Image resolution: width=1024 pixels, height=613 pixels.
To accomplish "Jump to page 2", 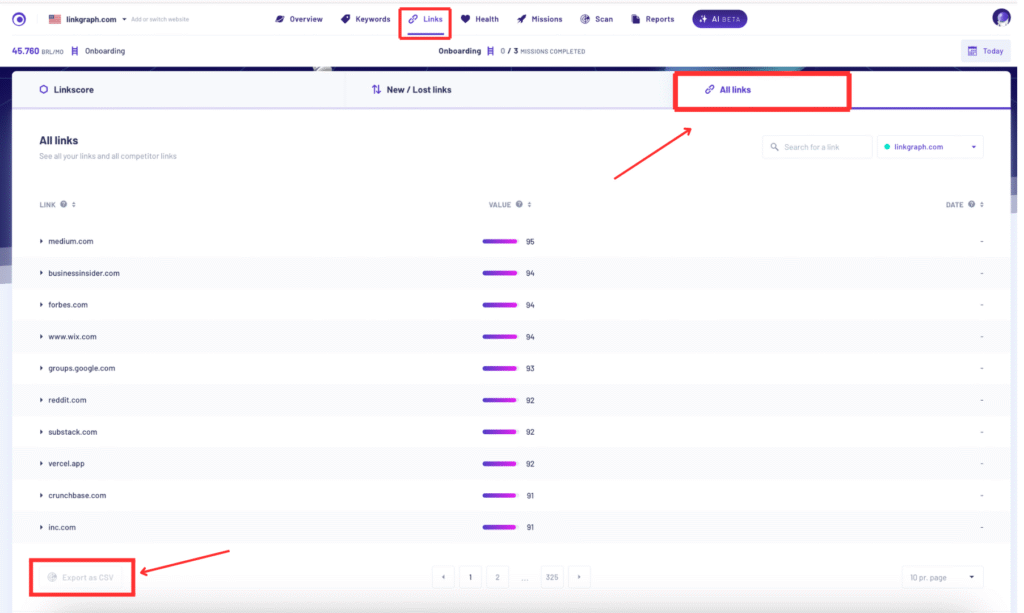I will click(497, 577).
